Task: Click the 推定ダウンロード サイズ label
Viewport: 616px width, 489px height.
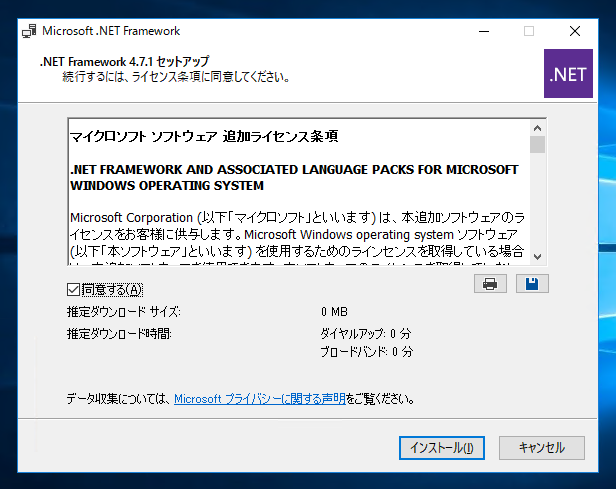Action: pyautogui.click(x=124, y=312)
